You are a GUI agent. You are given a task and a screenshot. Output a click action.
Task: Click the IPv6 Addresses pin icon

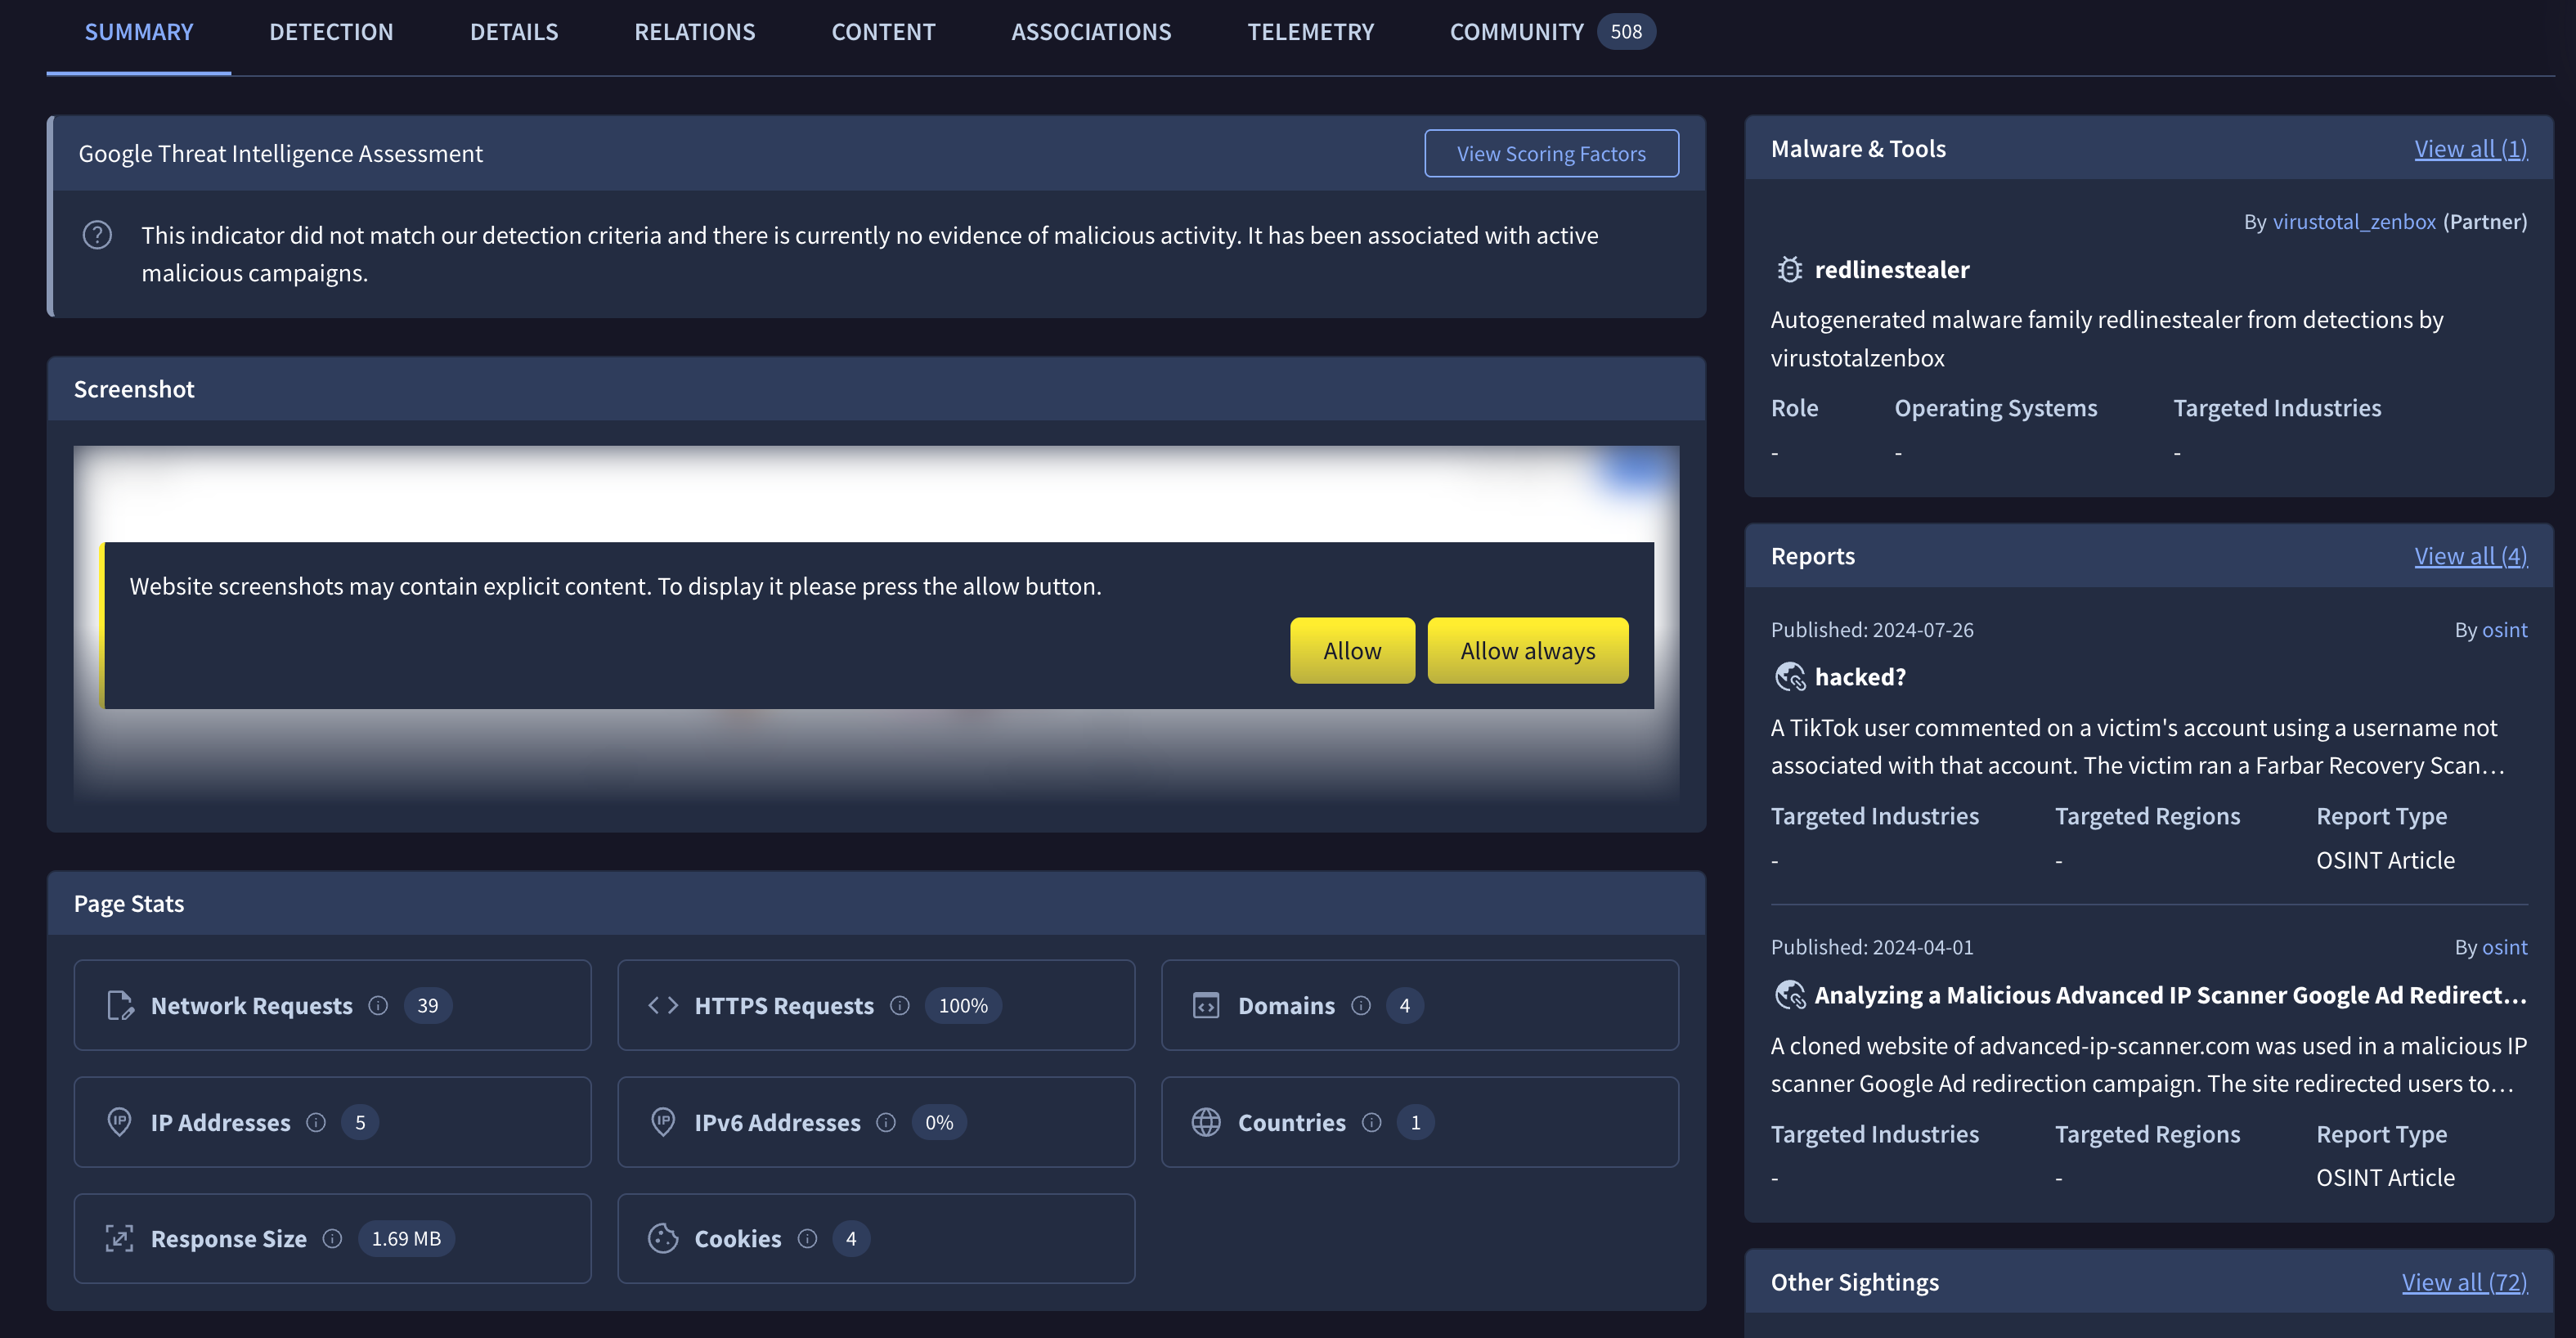pyautogui.click(x=663, y=1122)
